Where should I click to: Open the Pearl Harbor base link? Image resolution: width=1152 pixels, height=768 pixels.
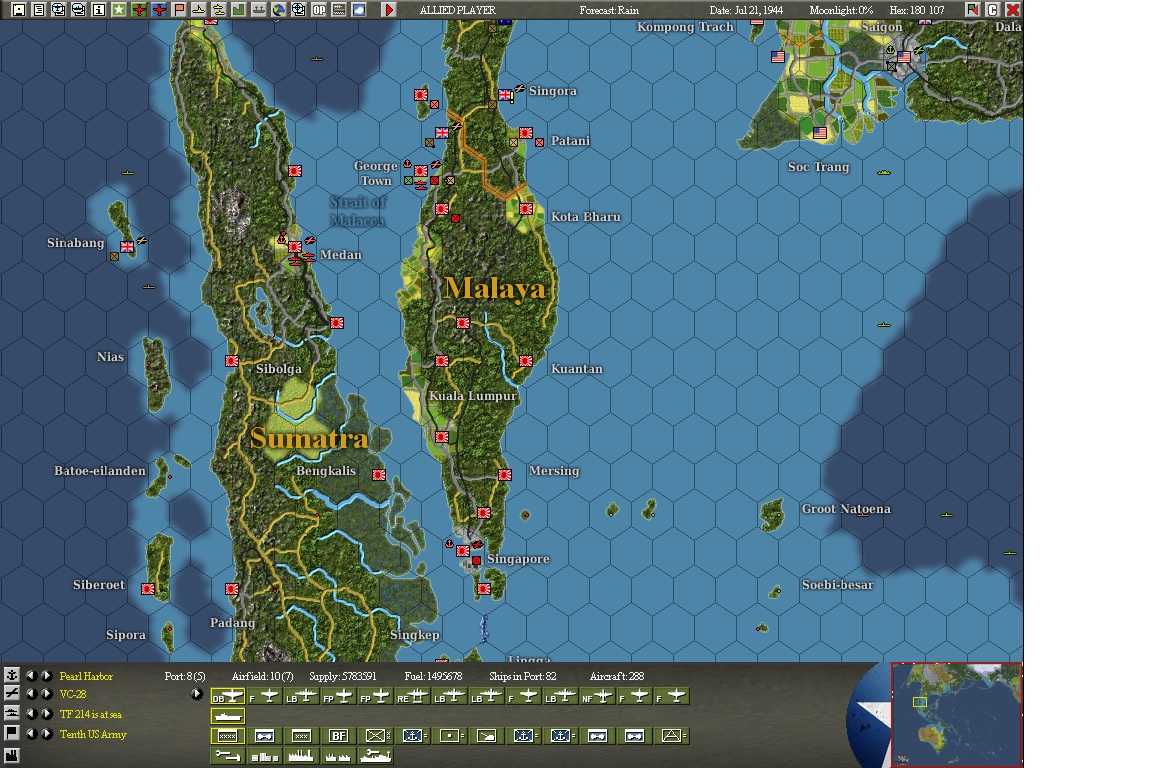pos(86,676)
